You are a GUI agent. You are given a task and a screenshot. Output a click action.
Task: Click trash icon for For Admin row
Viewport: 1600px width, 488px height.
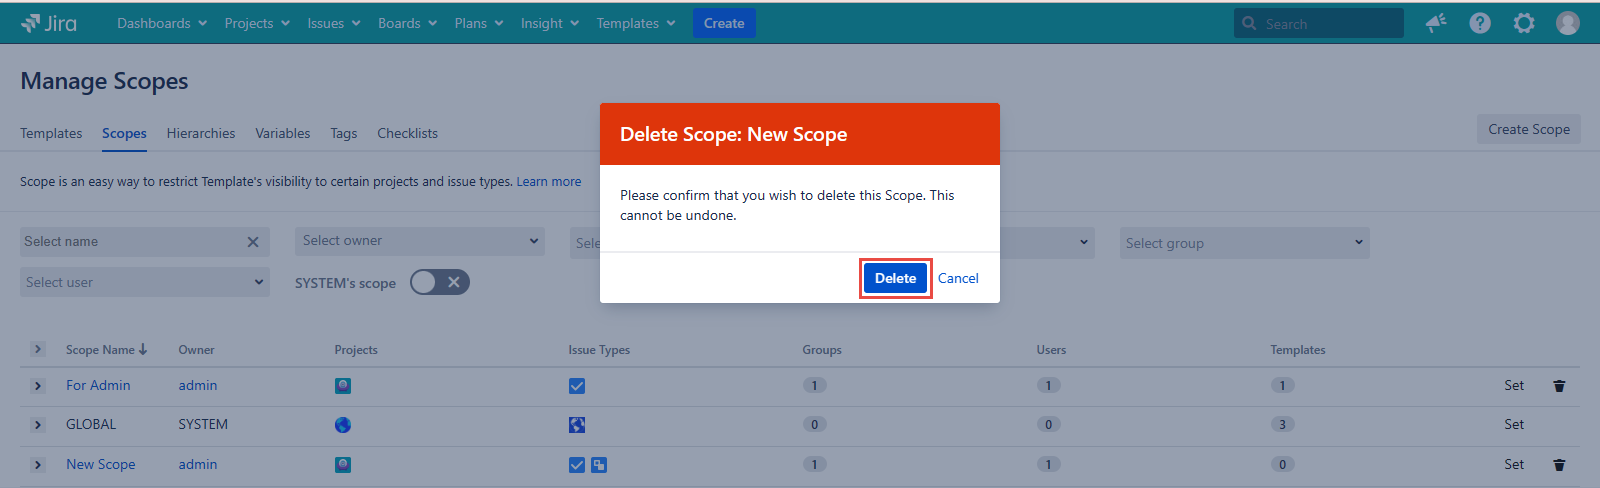point(1559,386)
